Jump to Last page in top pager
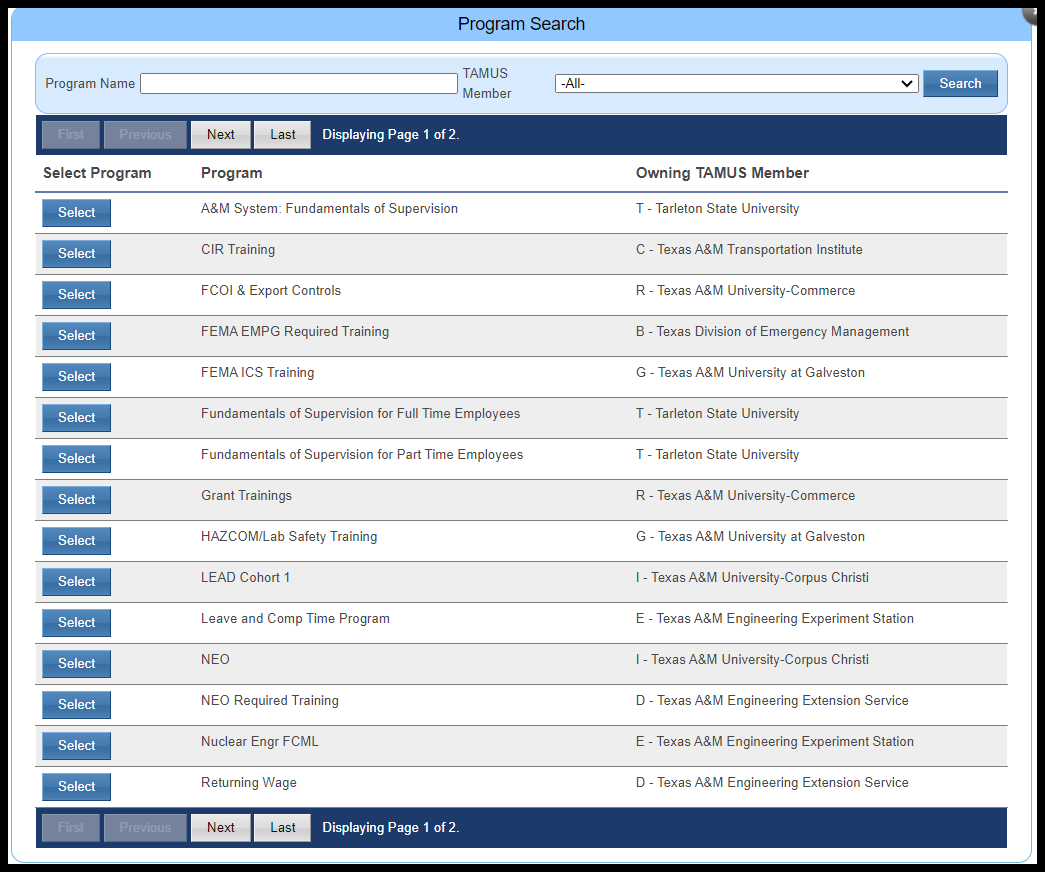The image size is (1045, 872). click(282, 135)
